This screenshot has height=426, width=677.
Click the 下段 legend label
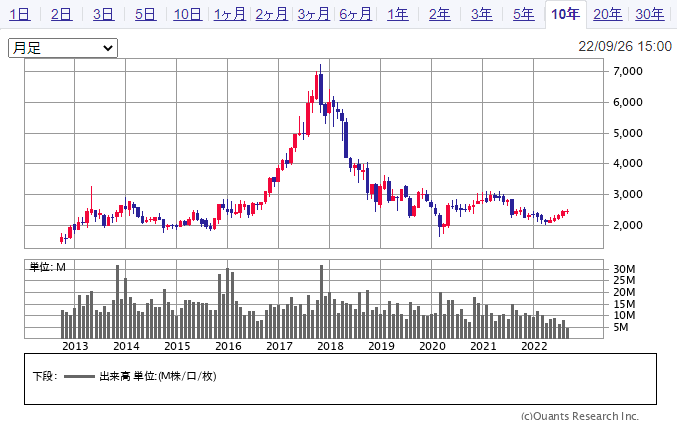[x=44, y=376]
